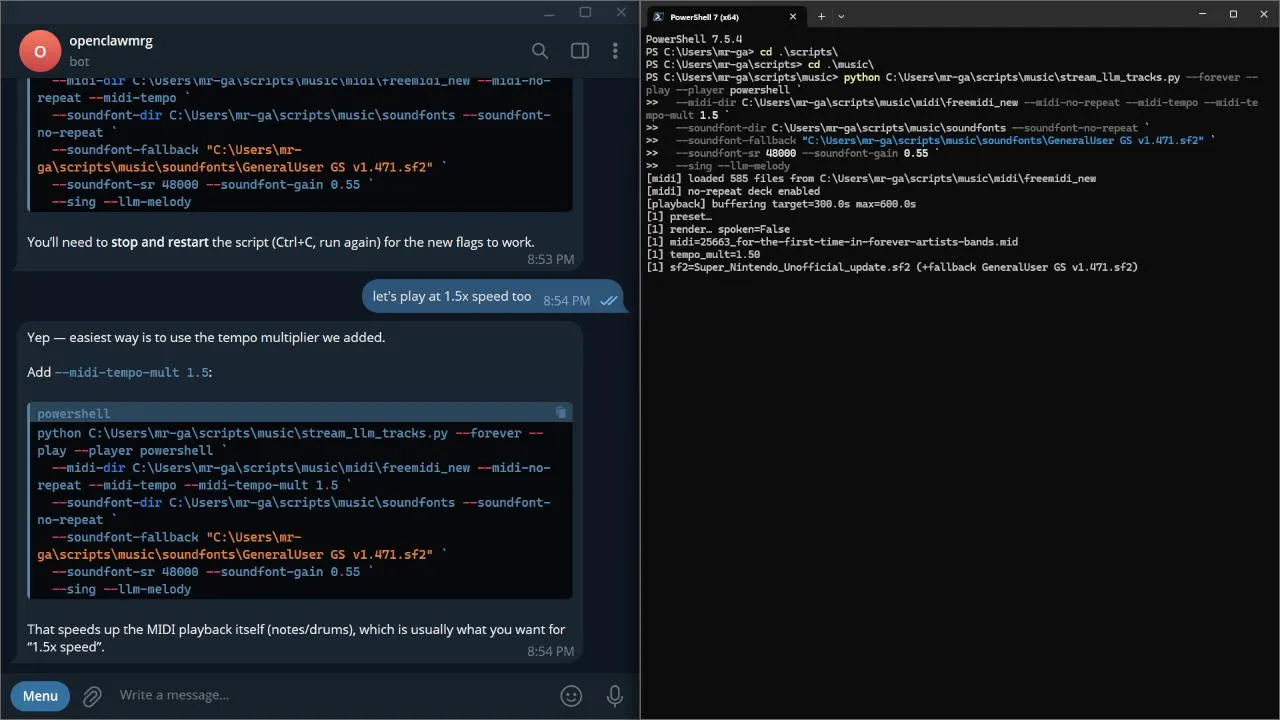Click the 'stop and restart' bold text
The height and width of the screenshot is (720, 1280).
[160, 242]
